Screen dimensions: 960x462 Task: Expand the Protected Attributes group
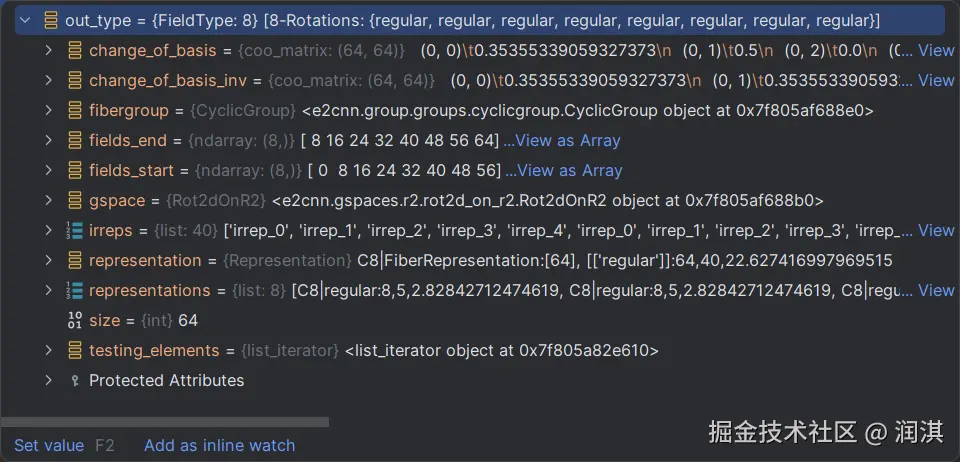[x=49, y=380]
